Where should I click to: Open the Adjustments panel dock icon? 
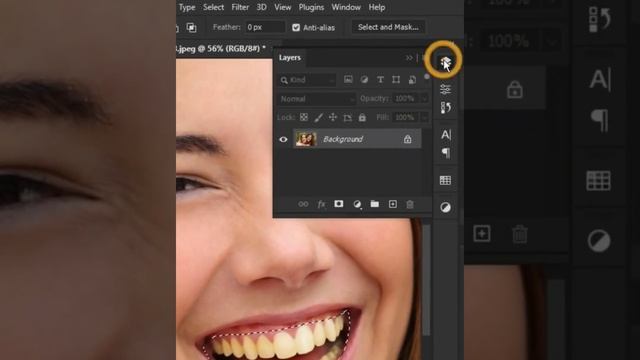pyautogui.click(x=445, y=207)
